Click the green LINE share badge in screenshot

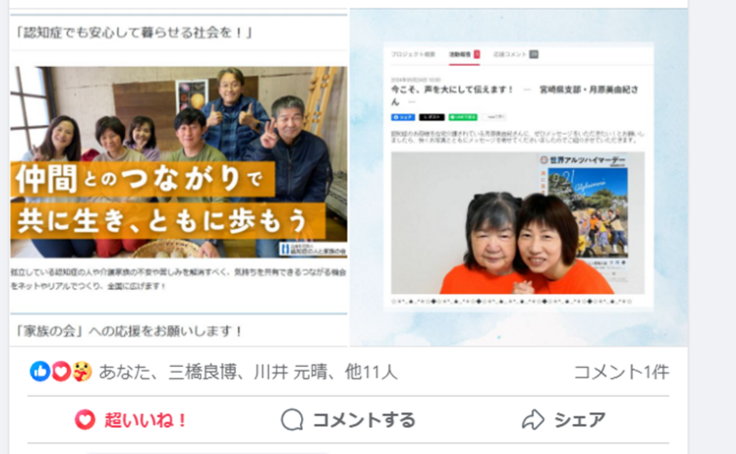(x=463, y=117)
